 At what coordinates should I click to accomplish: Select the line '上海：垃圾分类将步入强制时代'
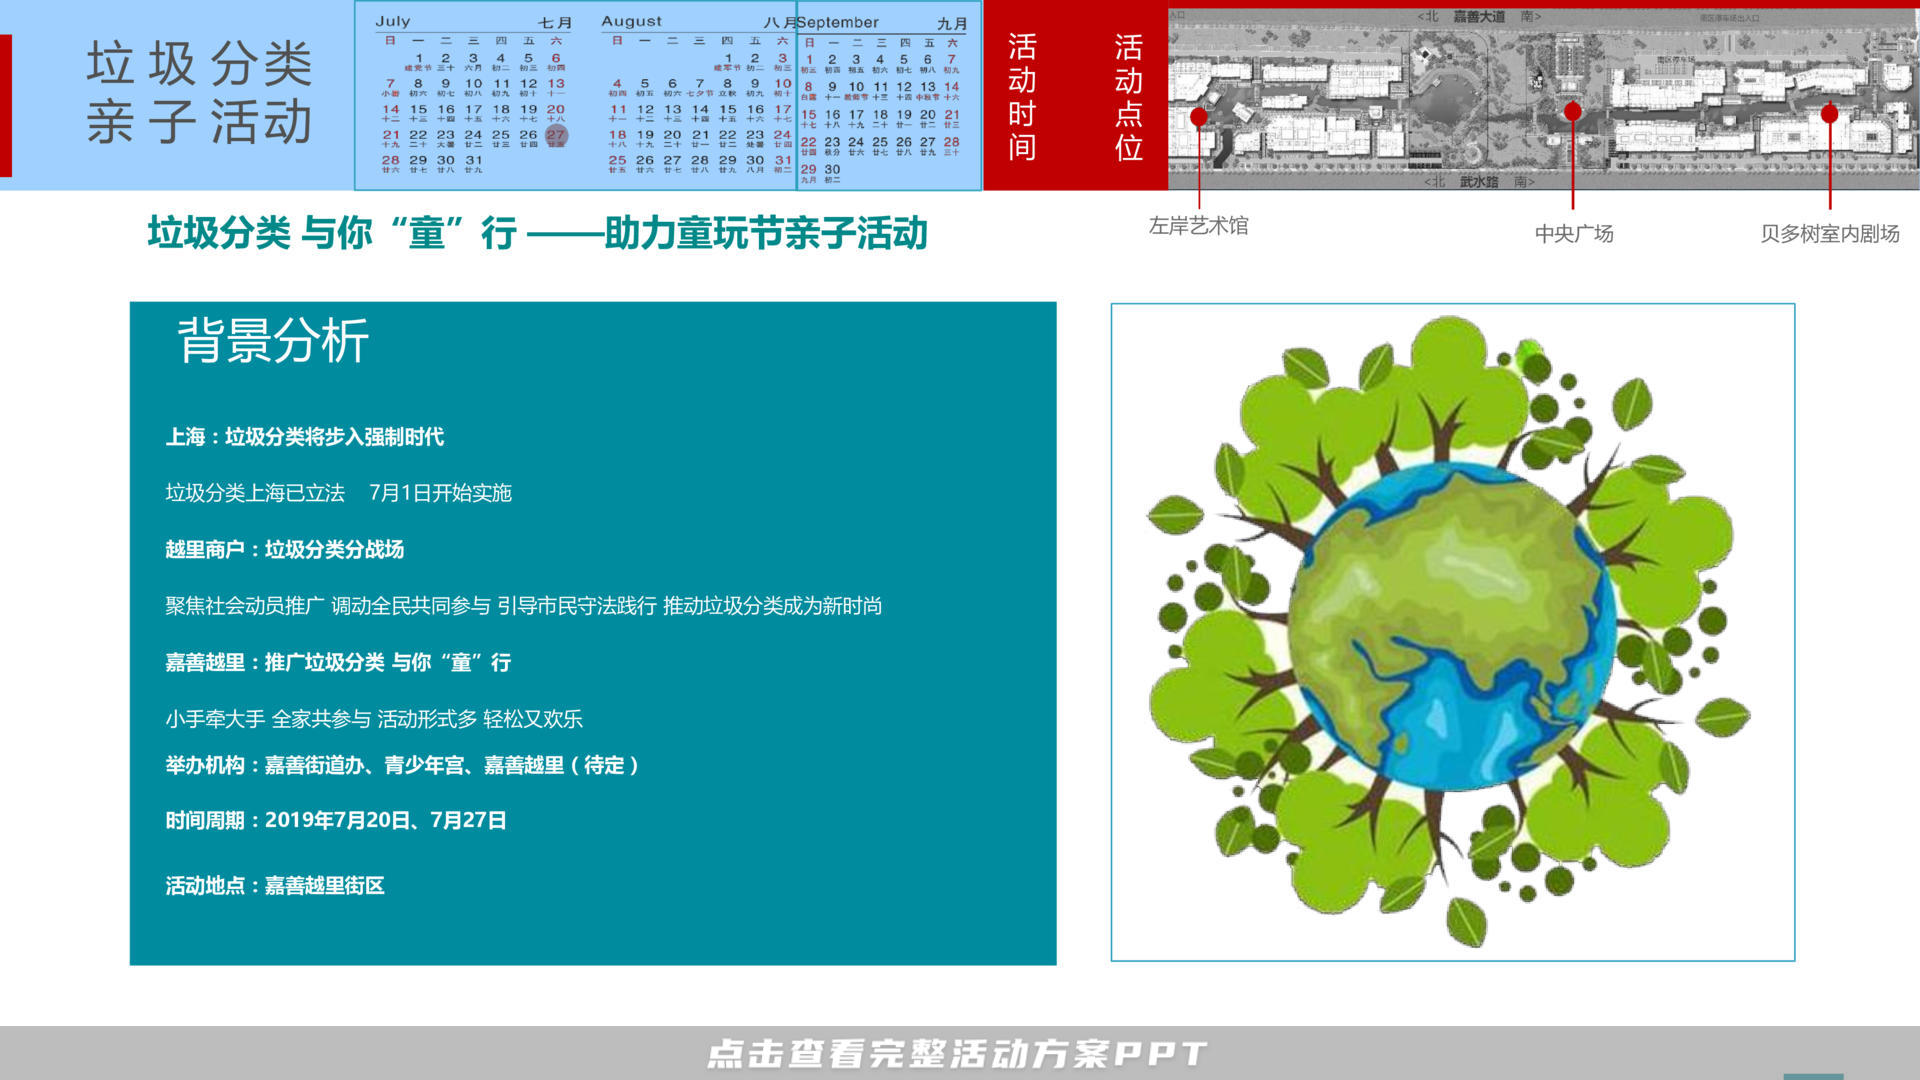pos(305,437)
